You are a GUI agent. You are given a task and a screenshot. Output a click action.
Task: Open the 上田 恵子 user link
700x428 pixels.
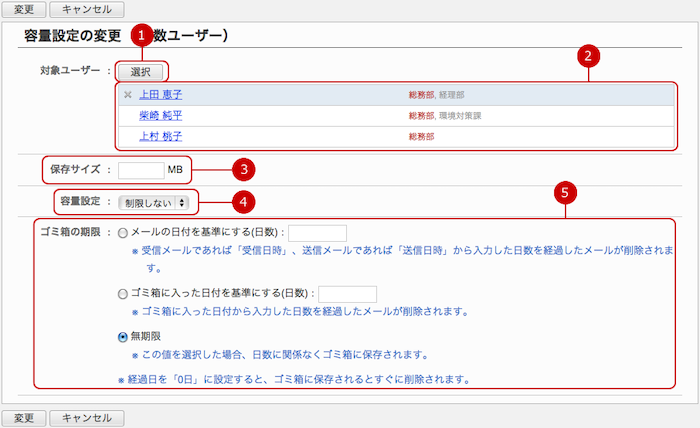[x=160, y=95]
